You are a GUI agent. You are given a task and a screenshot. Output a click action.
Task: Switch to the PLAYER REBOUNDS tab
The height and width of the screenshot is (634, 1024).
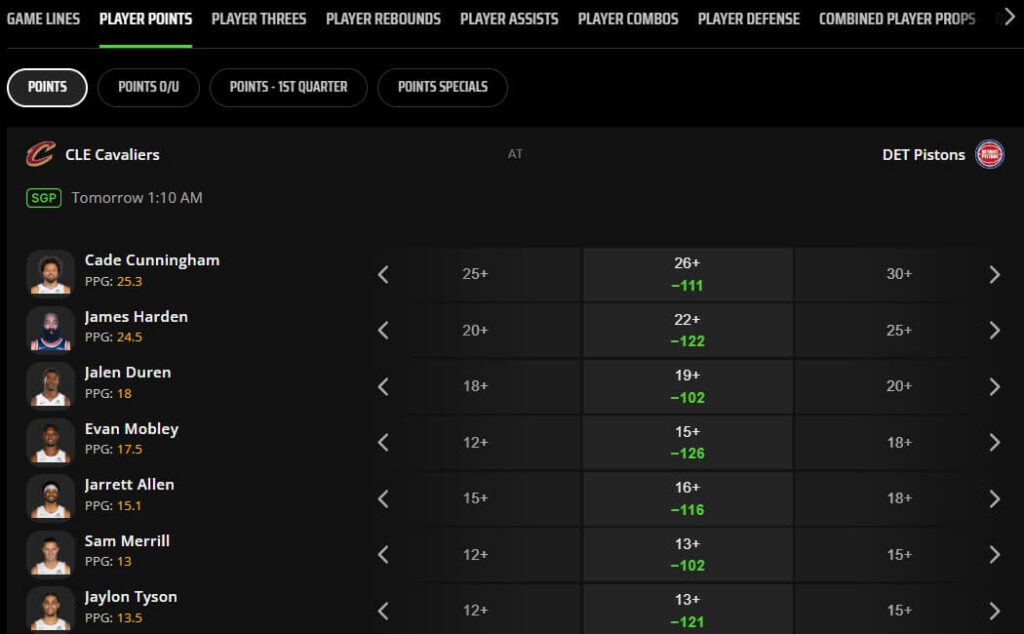click(383, 17)
